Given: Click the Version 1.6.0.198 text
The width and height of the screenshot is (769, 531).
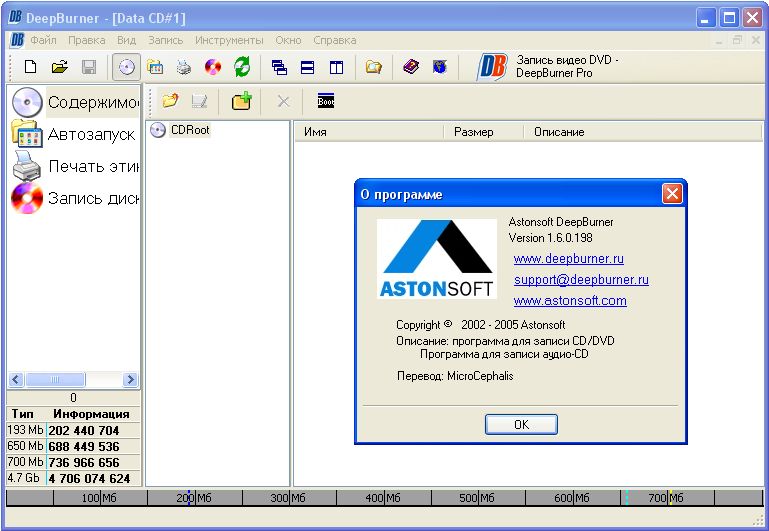Looking at the screenshot, I should (550, 238).
